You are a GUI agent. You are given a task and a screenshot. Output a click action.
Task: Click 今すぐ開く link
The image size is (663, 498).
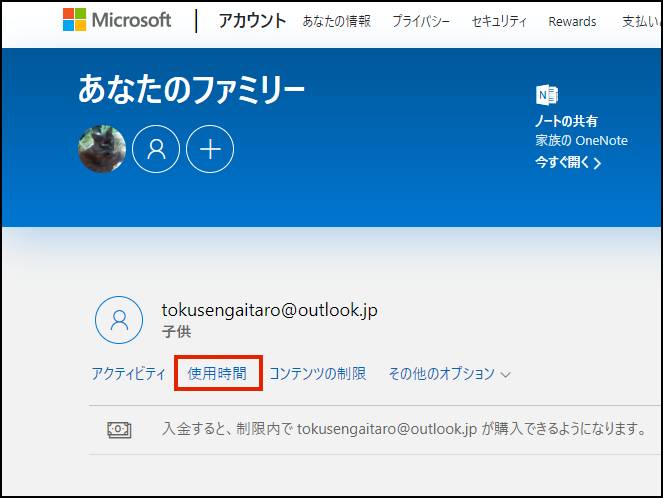568,162
